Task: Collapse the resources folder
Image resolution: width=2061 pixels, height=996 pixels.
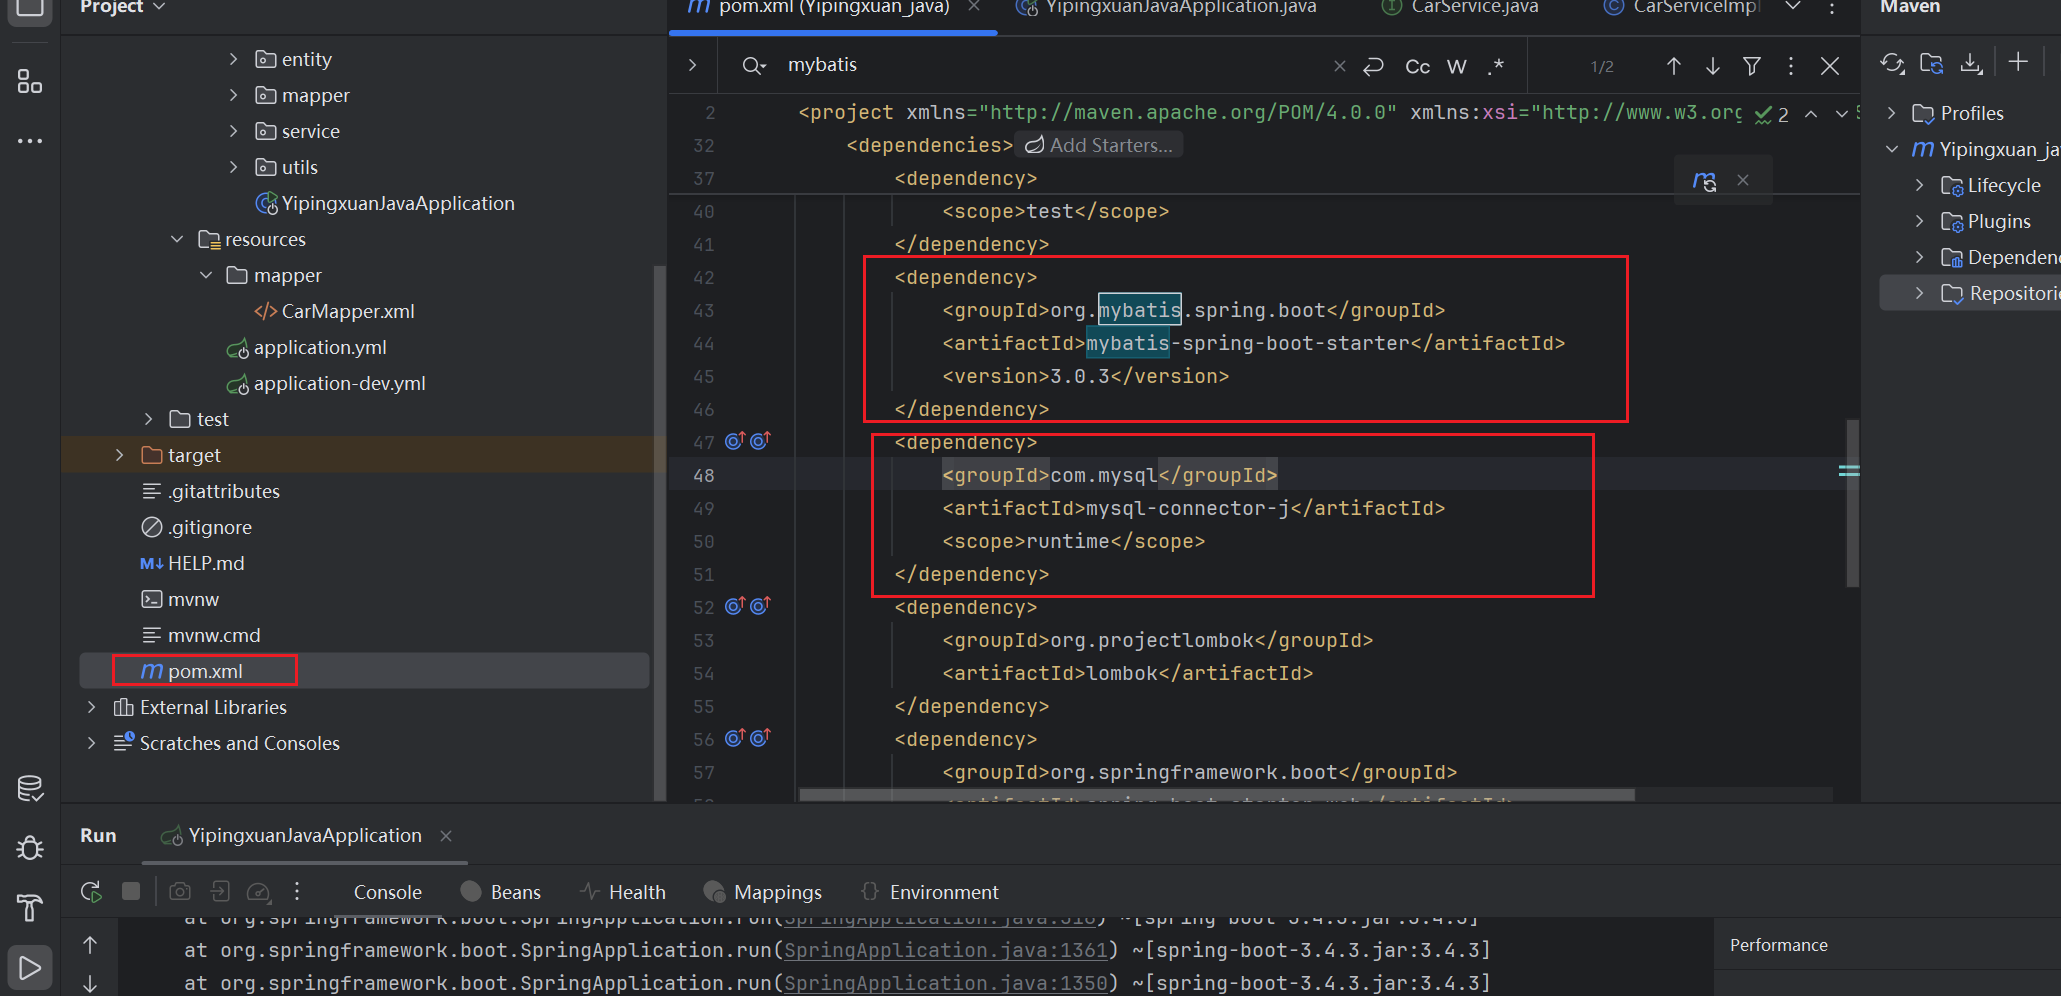Action: [177, 239]
